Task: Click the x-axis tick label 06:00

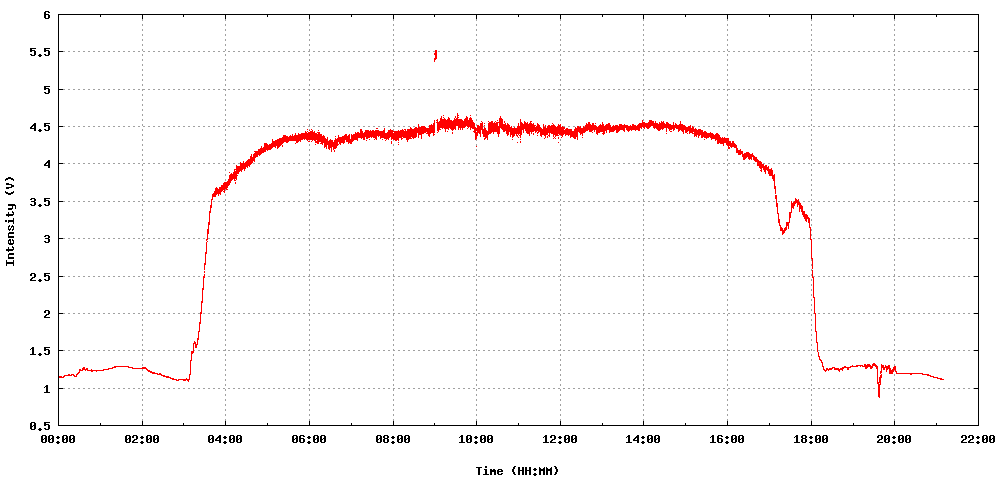Action: click(309, 439)
